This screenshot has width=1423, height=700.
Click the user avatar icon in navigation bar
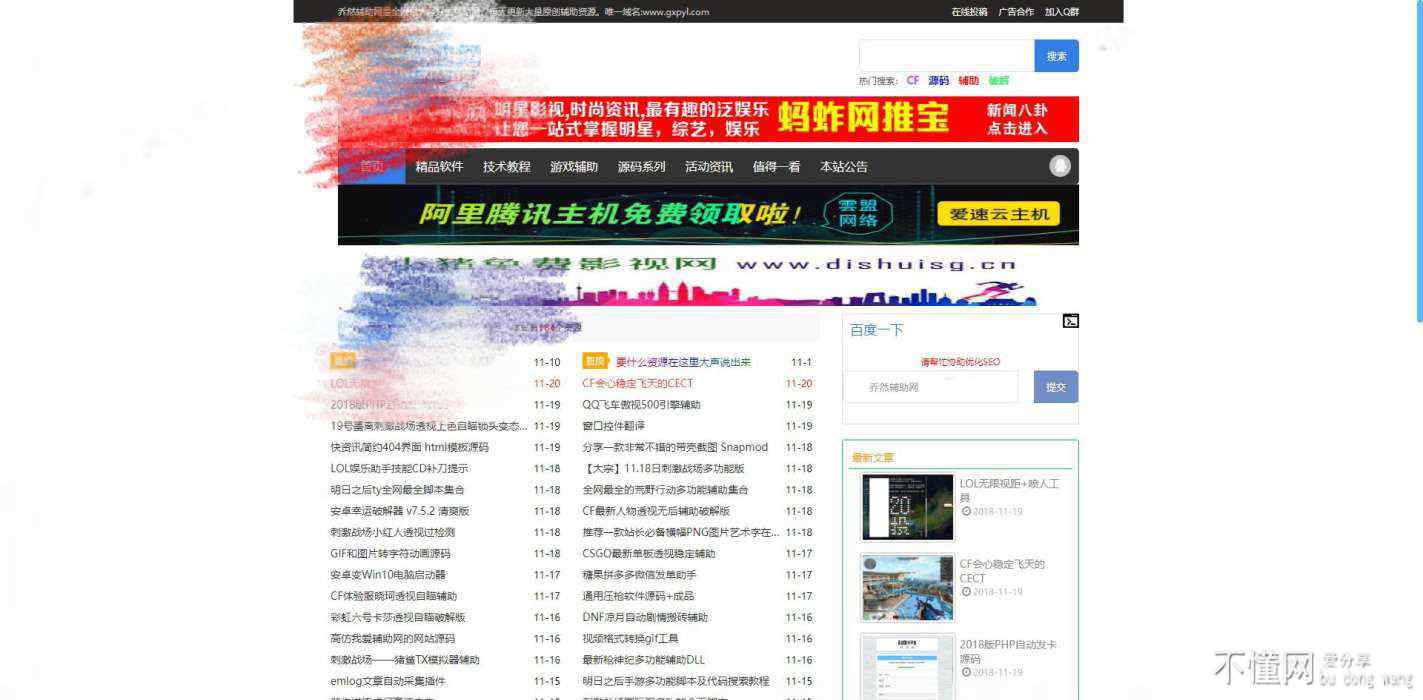(1060, 166)
